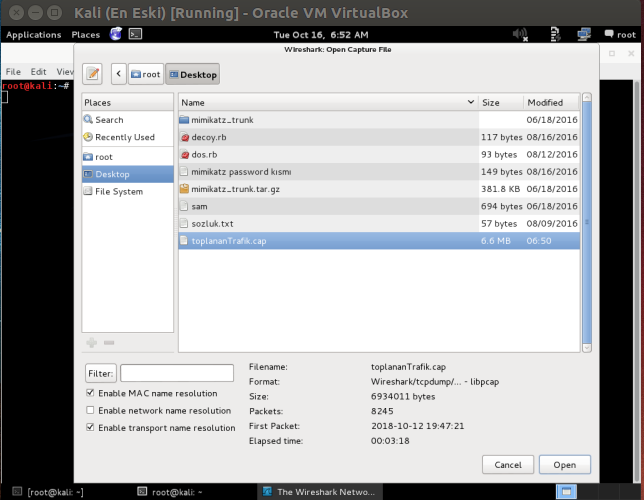Select root folder in Places sidebar
Image resolution: width=644 pixels, height=500 pixels.
point(127,157)
